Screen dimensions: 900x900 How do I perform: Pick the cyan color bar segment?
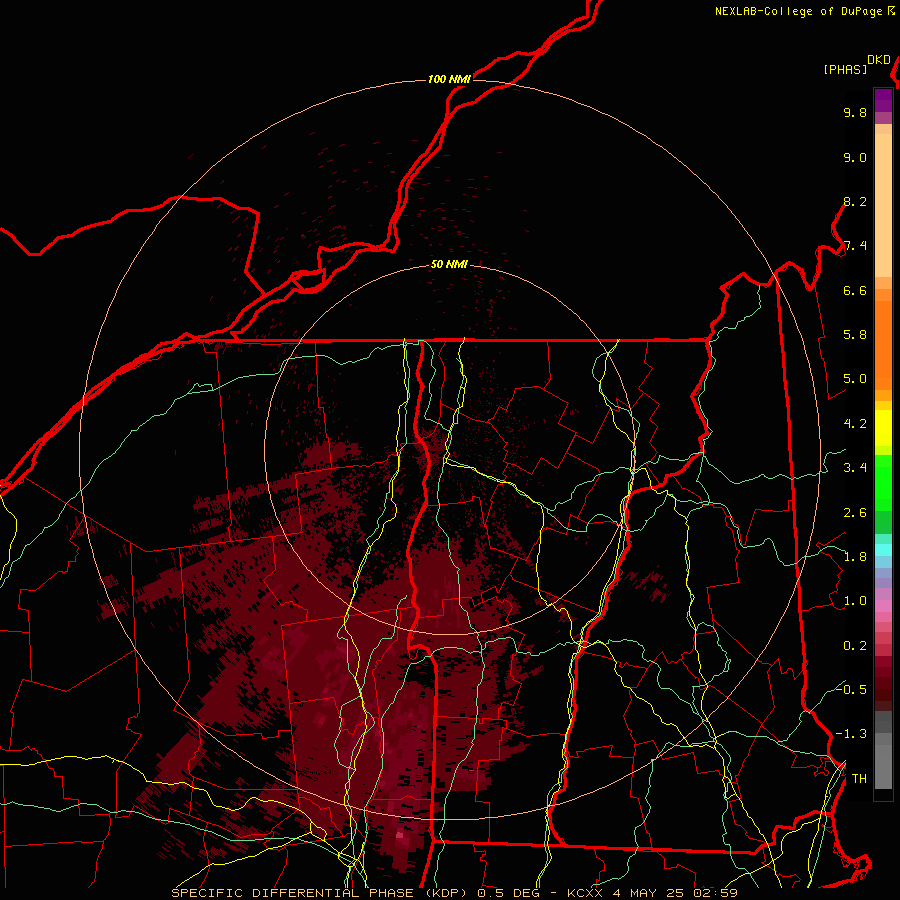[x=883, y=550]
